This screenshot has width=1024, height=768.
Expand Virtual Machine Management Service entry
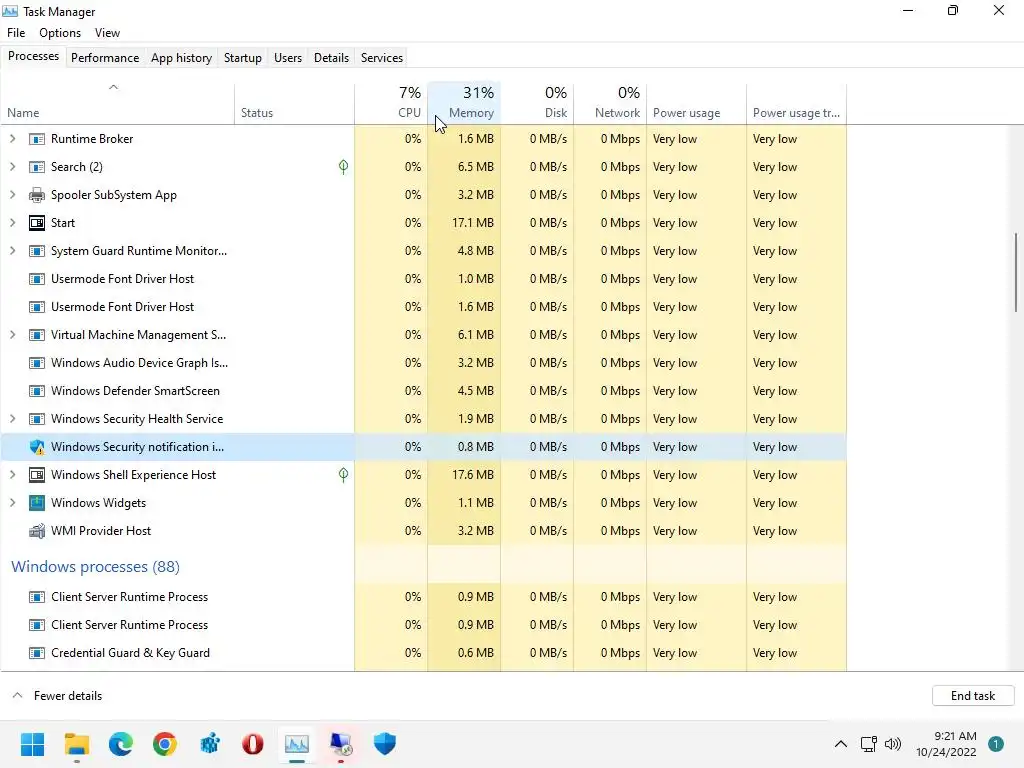pyautogui.click(x=12, y=335)
